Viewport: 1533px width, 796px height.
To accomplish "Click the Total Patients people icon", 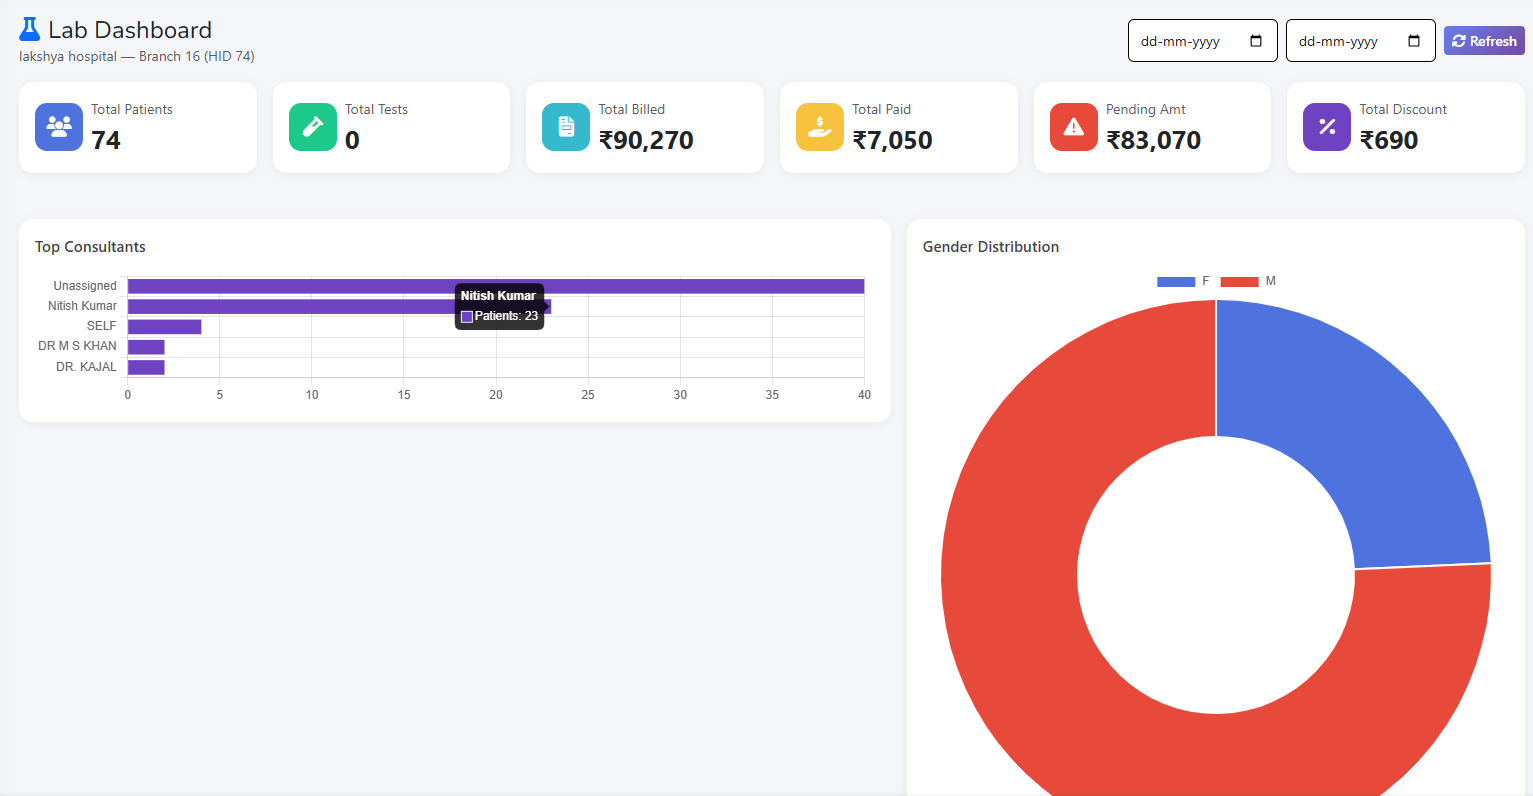I will tap(59, 127).
